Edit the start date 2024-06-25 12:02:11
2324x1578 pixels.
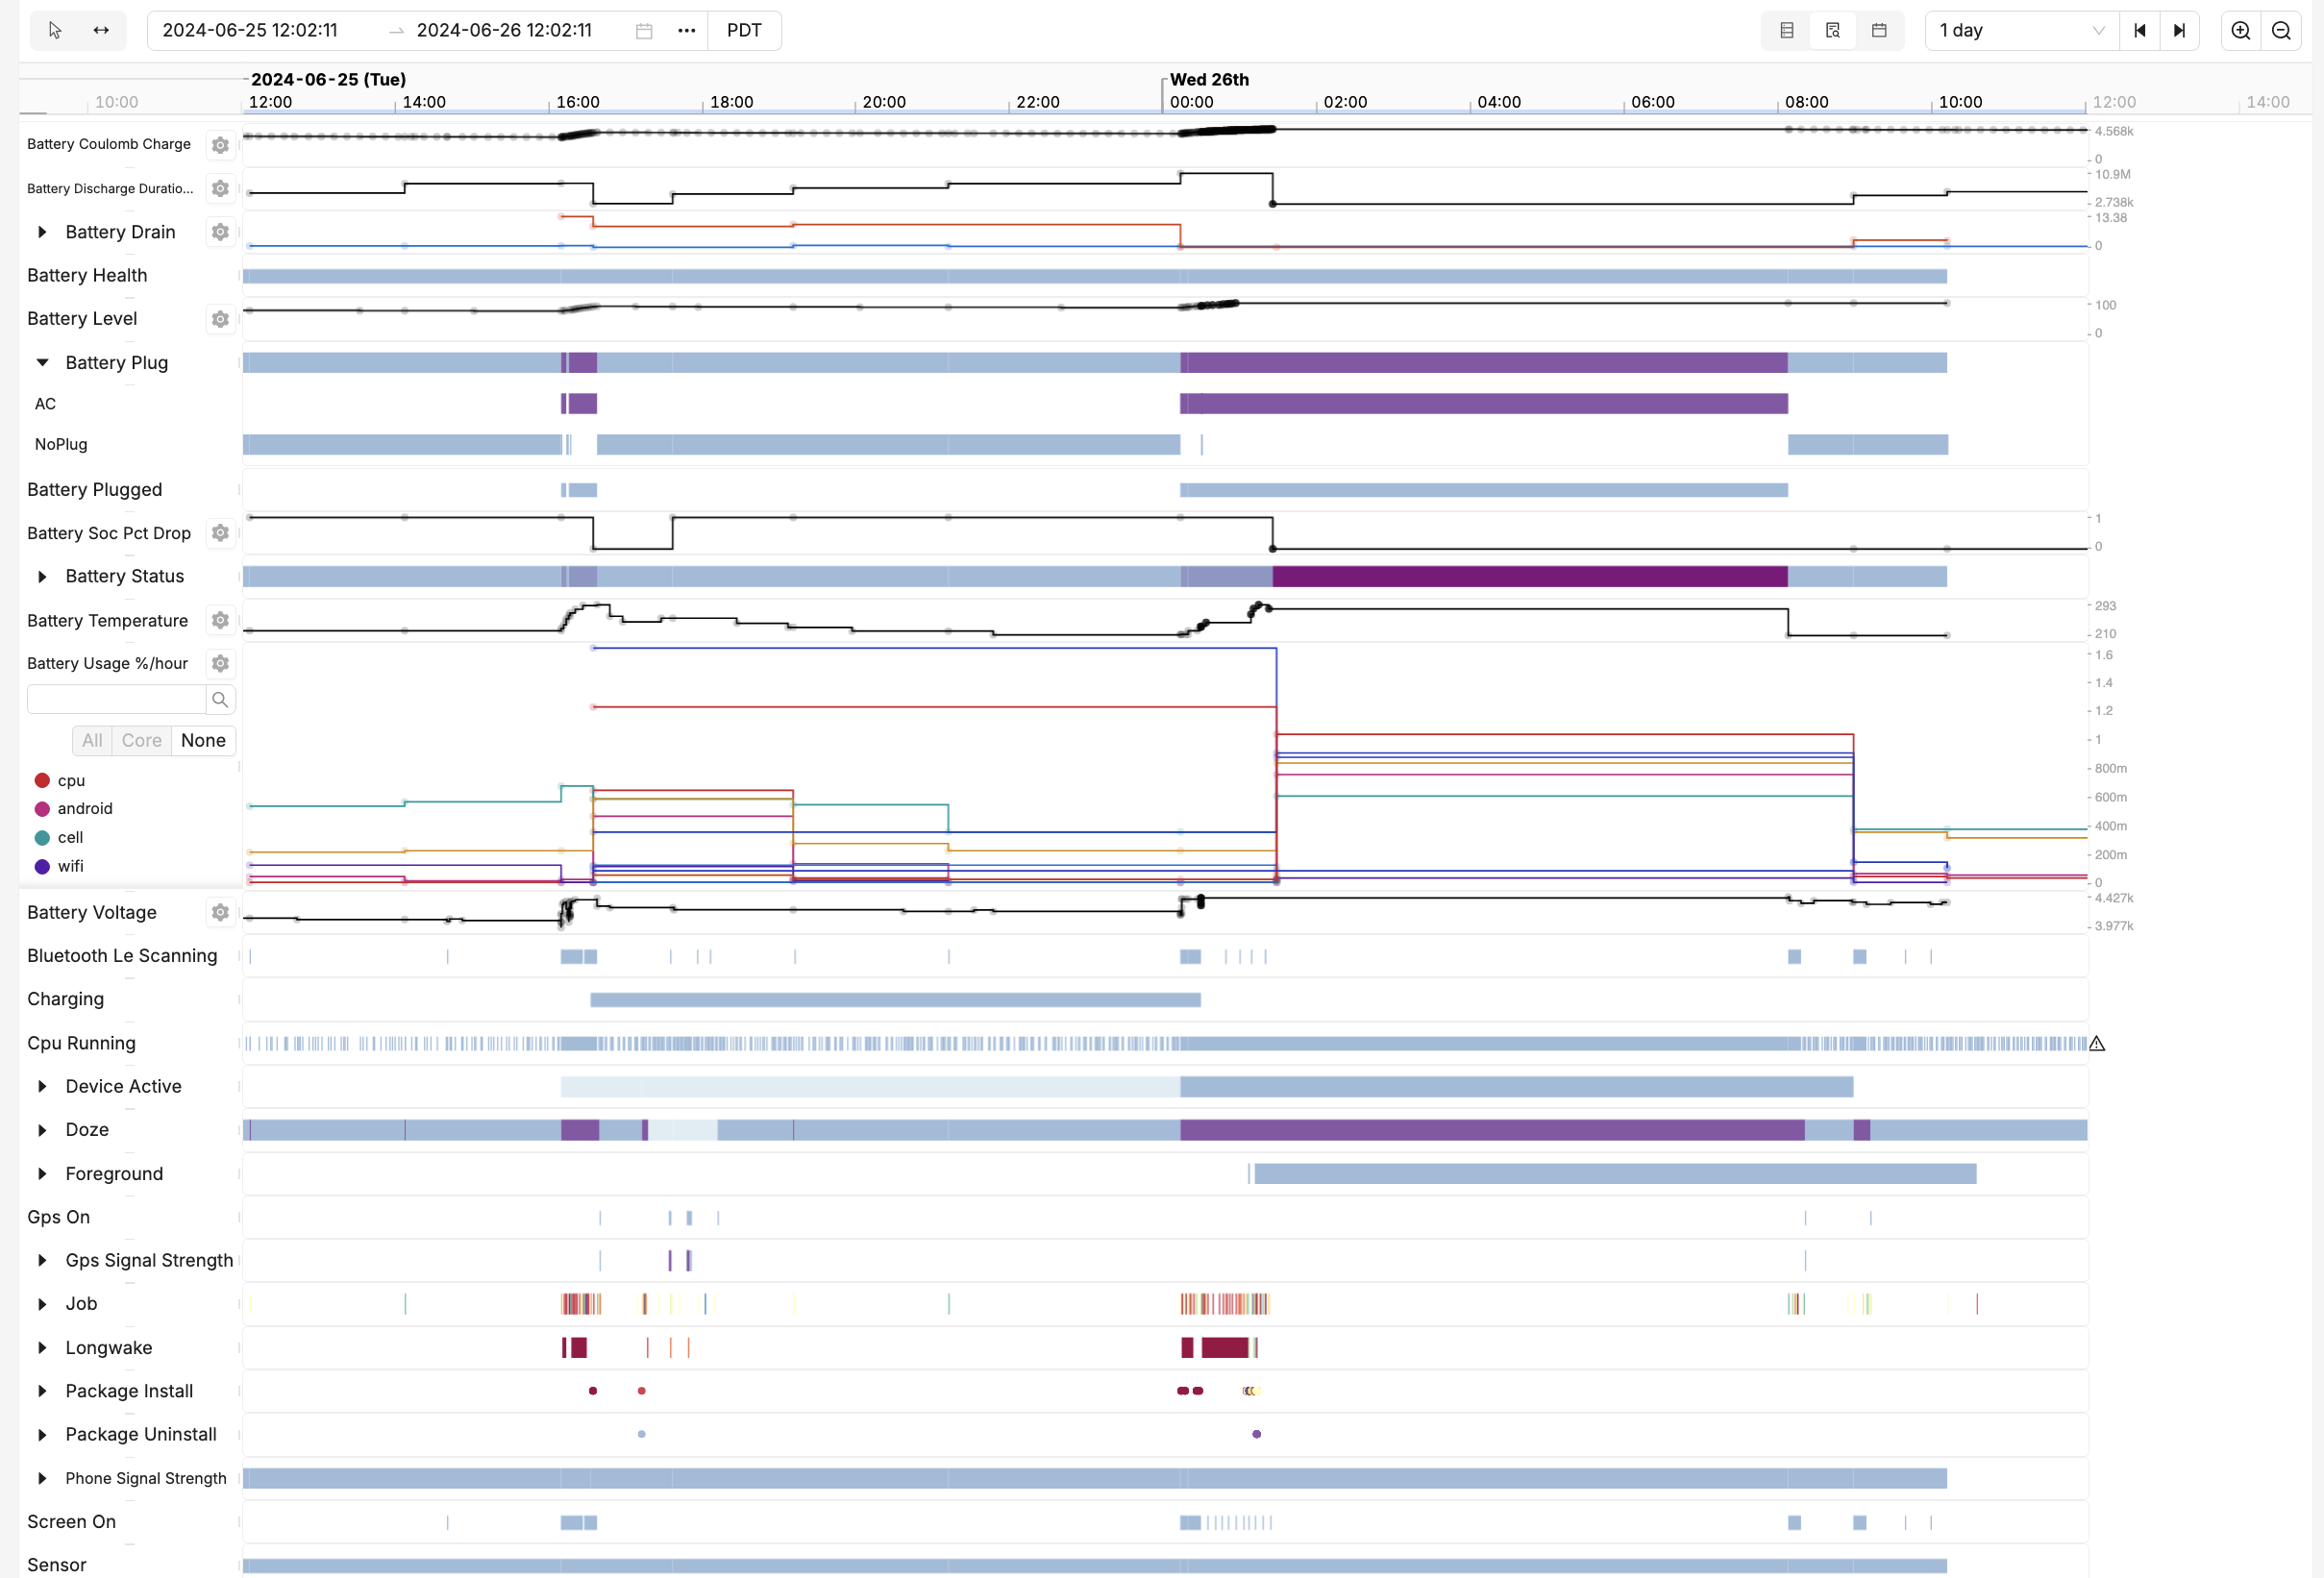coord(250,30)
